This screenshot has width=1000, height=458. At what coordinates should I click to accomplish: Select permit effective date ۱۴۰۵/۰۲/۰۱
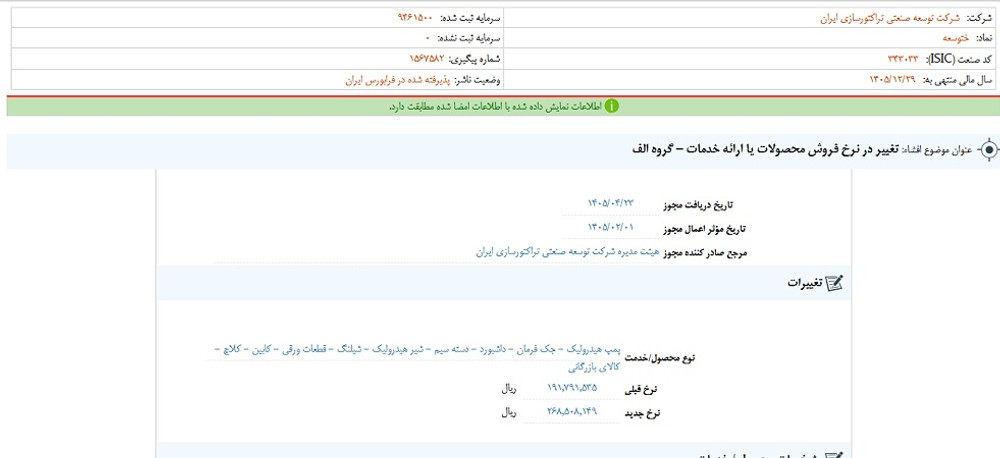[x=612, y=226]
